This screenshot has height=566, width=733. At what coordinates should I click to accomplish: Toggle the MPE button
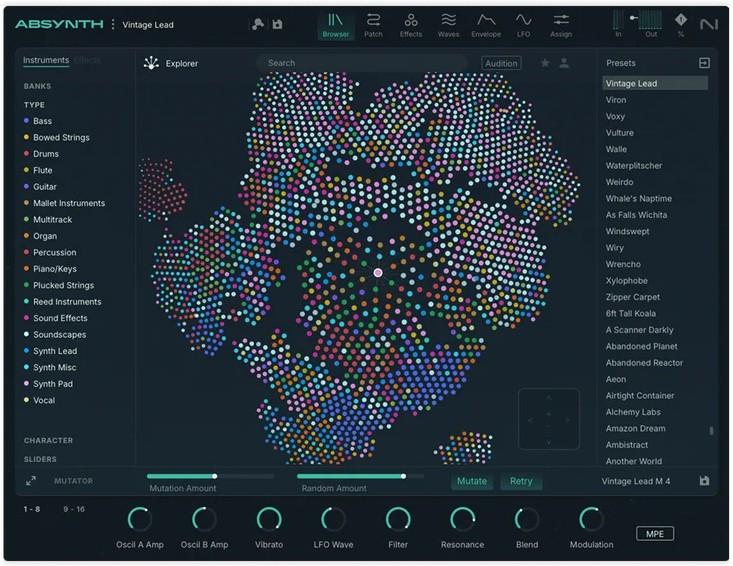(x=654, y=534)
